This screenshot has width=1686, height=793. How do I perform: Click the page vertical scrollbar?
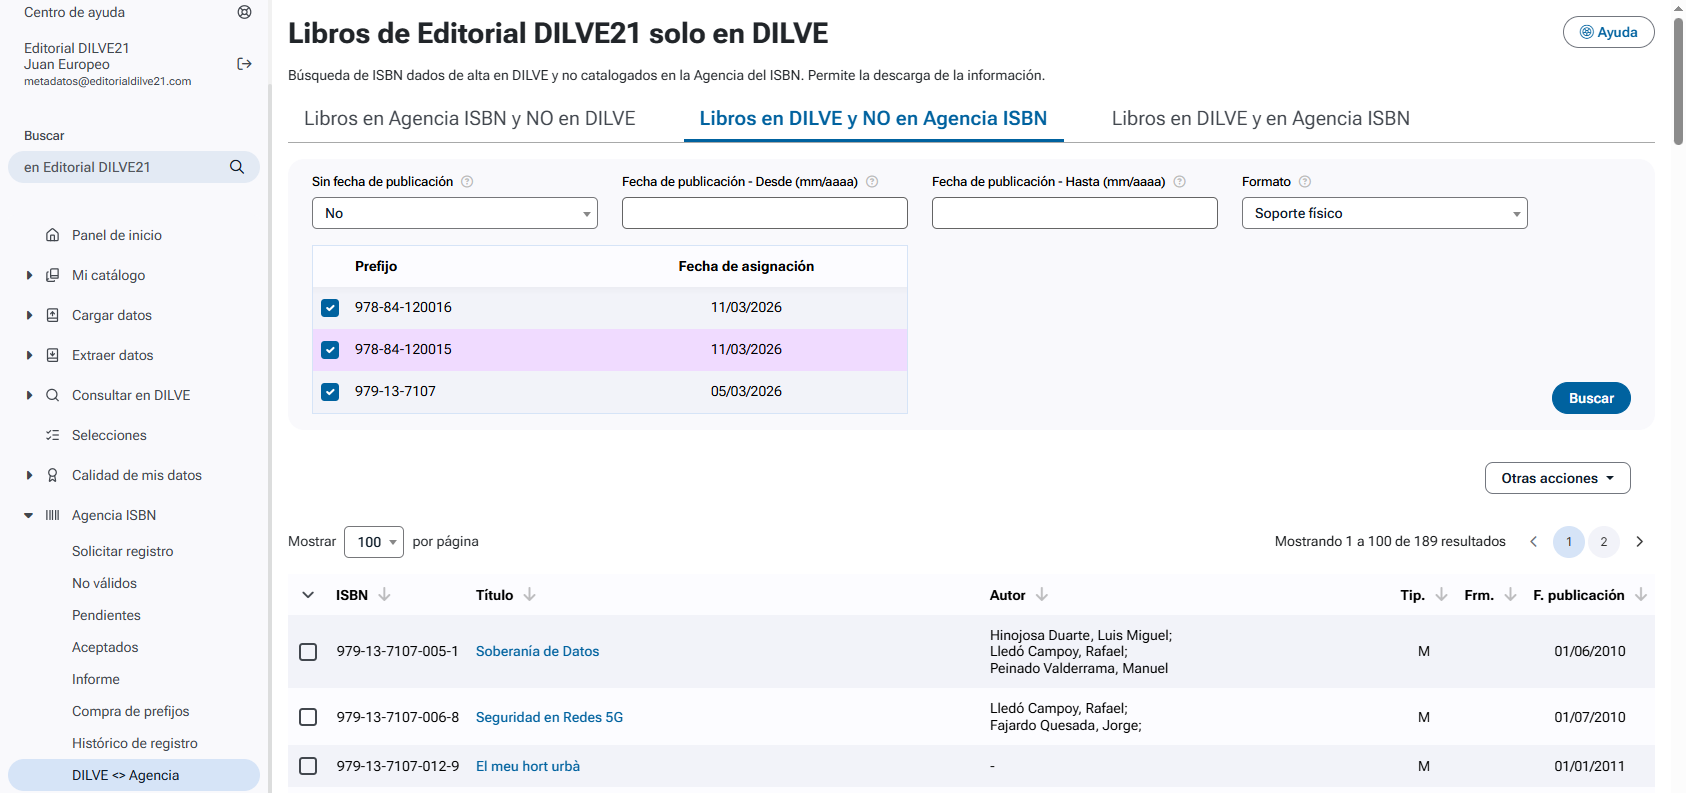coord(1678,80)
